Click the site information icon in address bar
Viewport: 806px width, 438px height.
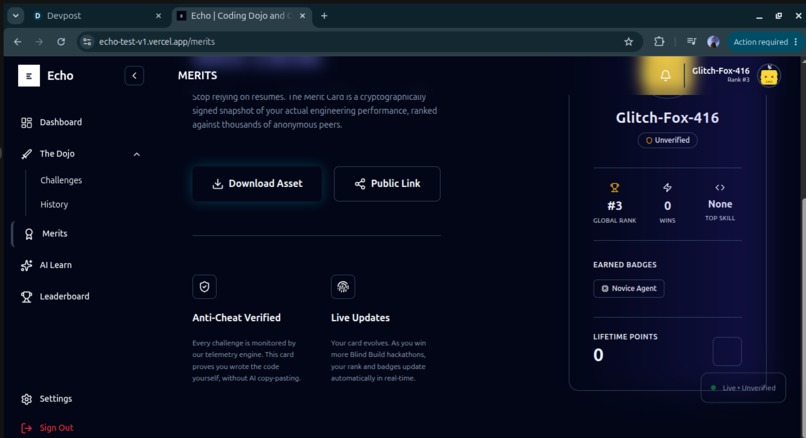[x=87, y=42]
